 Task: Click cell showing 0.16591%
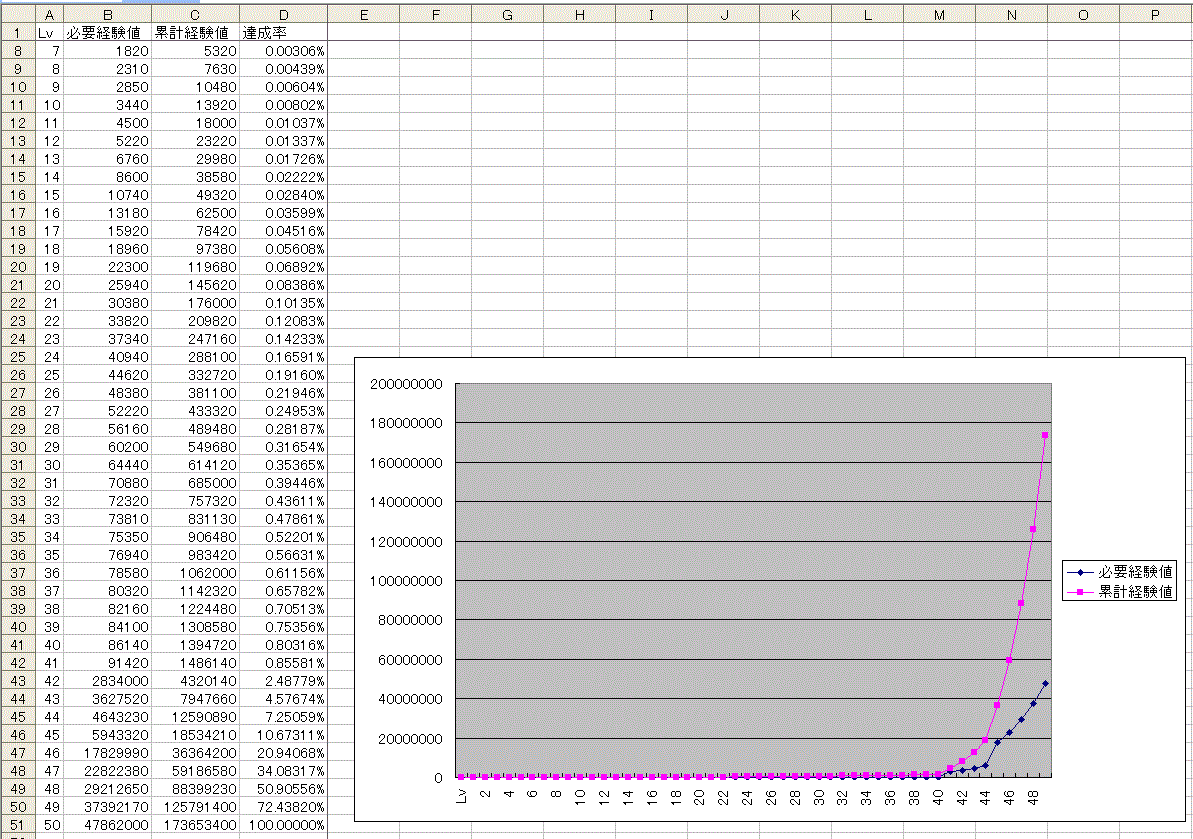click(284, 357)
